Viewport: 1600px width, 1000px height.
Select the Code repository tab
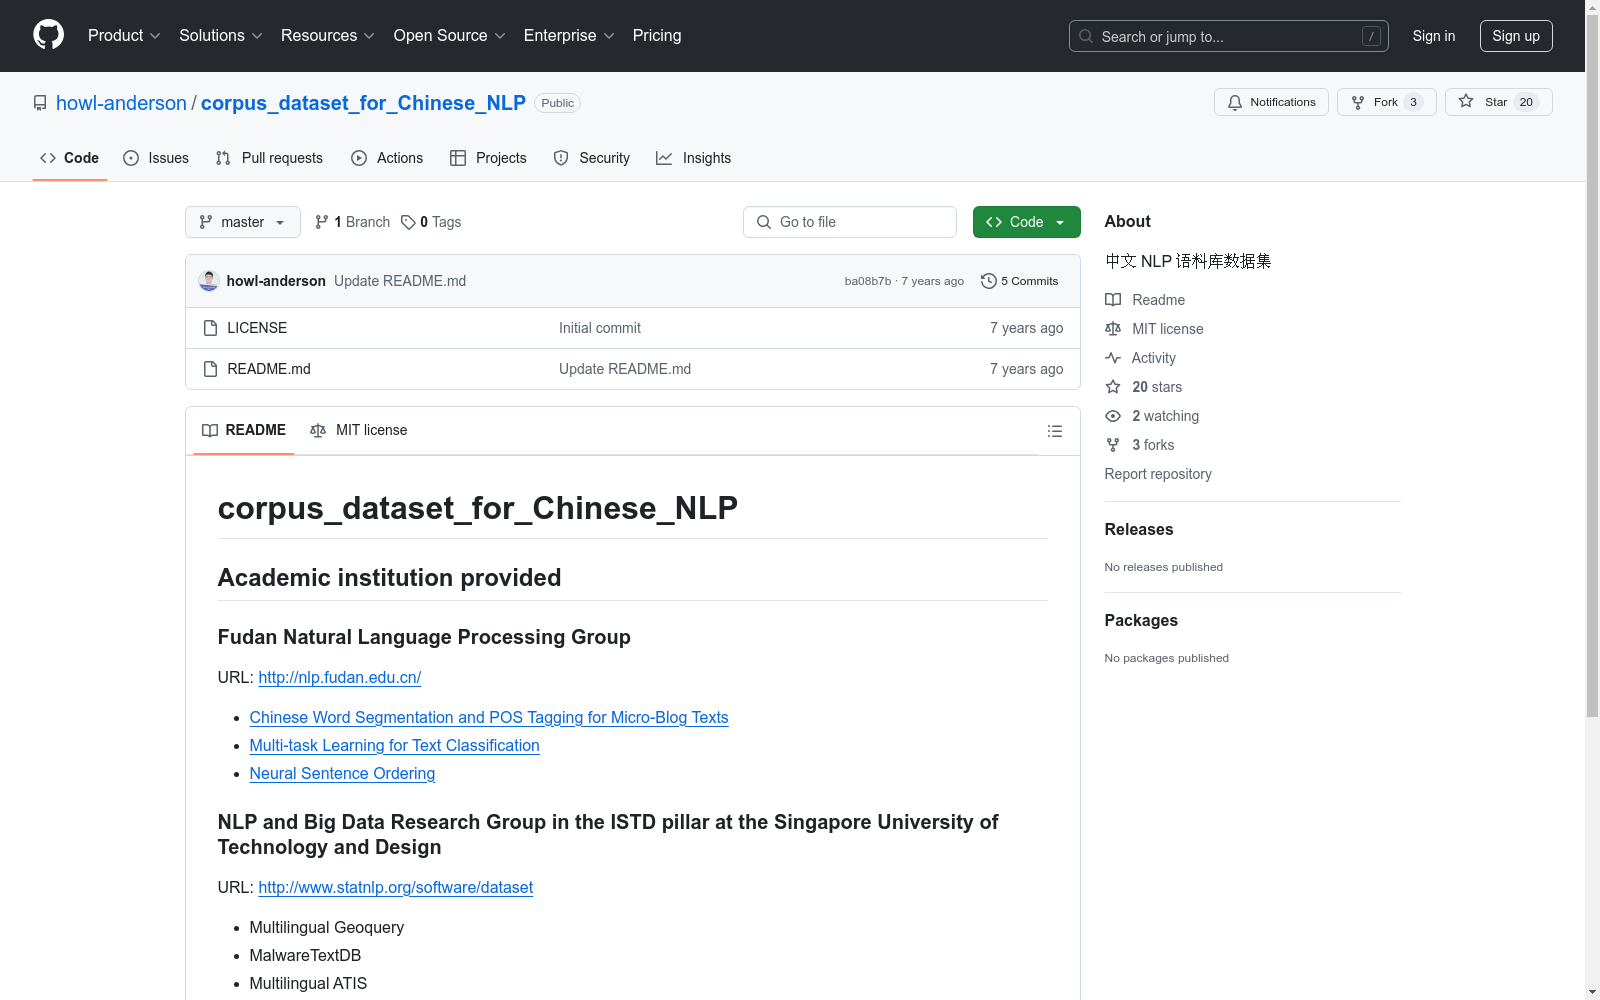pyautogui.click(x=70, y=158)
